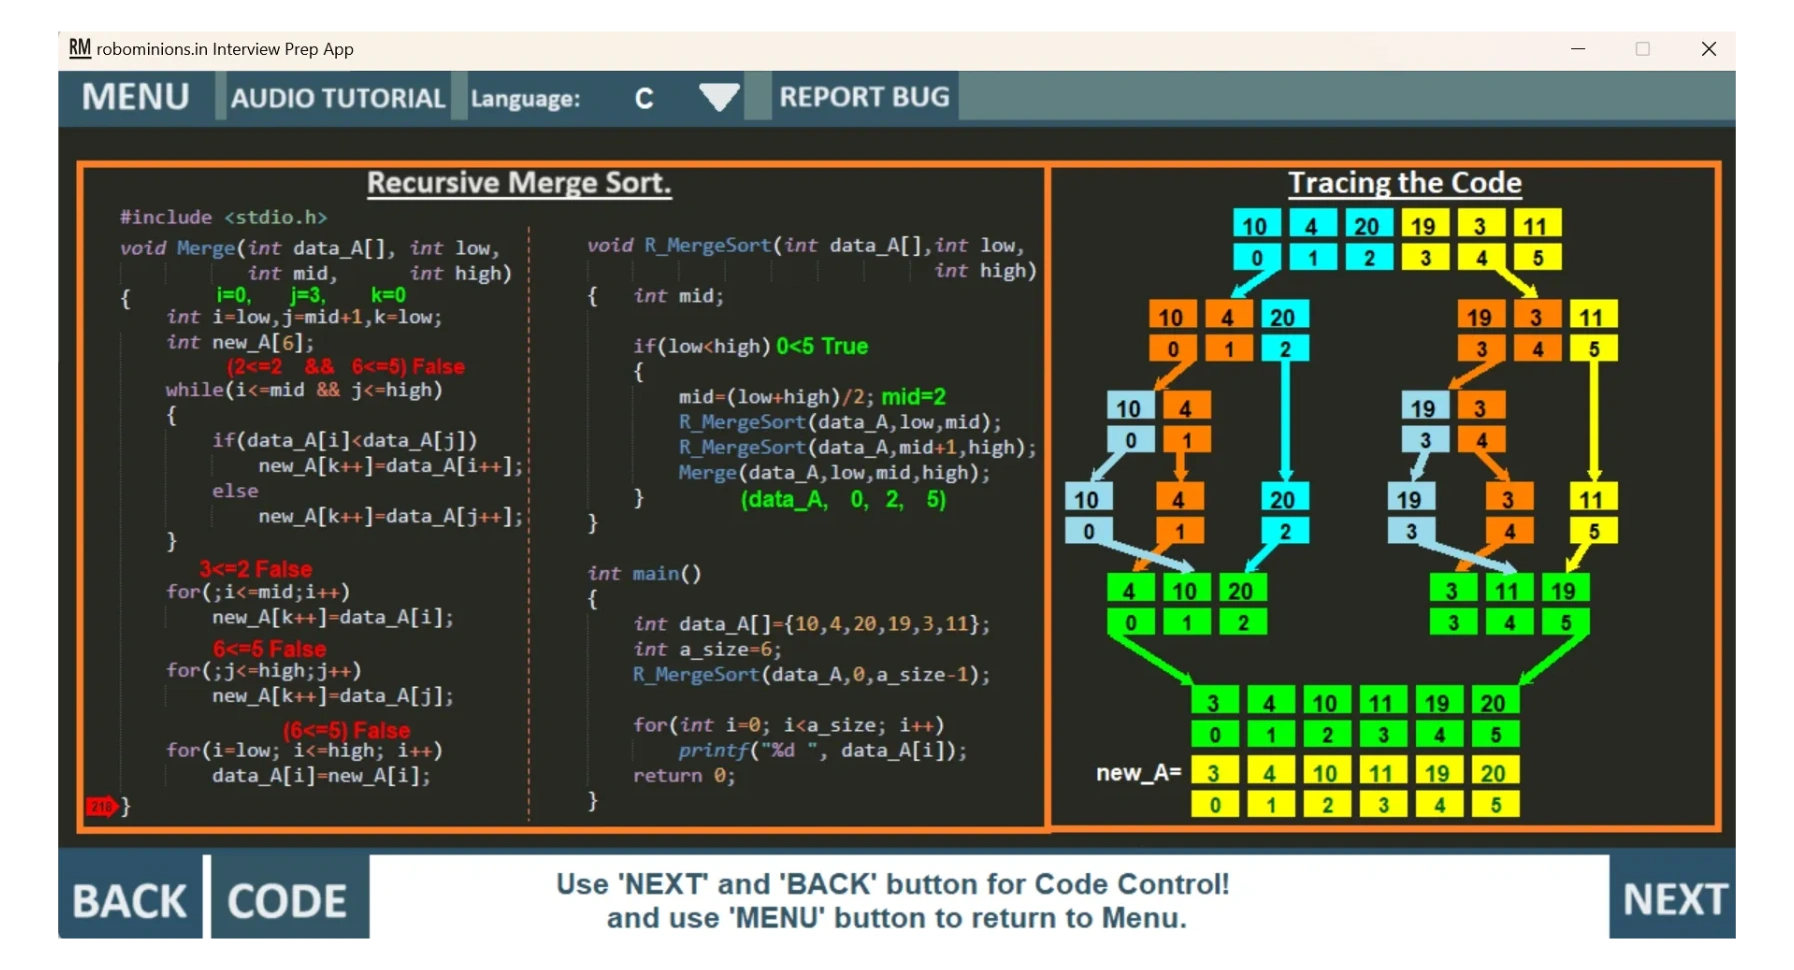This screenshot has height=970, width=1794.
Task: Minimize the Interview Prep App window
Action: coord(1579,48)
